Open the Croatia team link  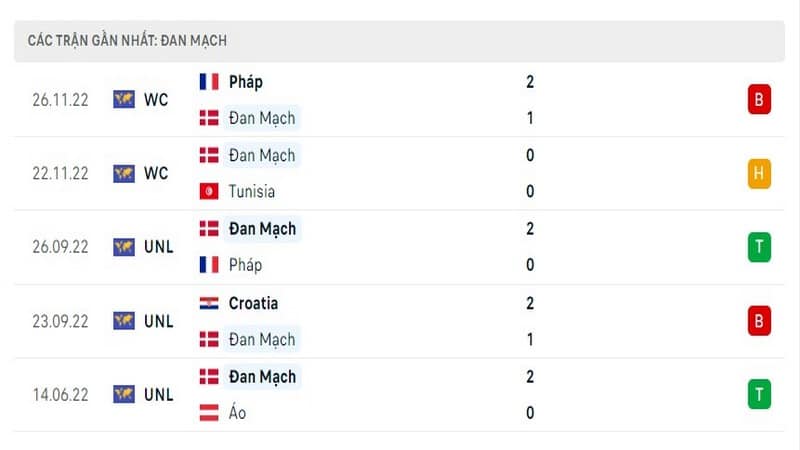(253, 304)
